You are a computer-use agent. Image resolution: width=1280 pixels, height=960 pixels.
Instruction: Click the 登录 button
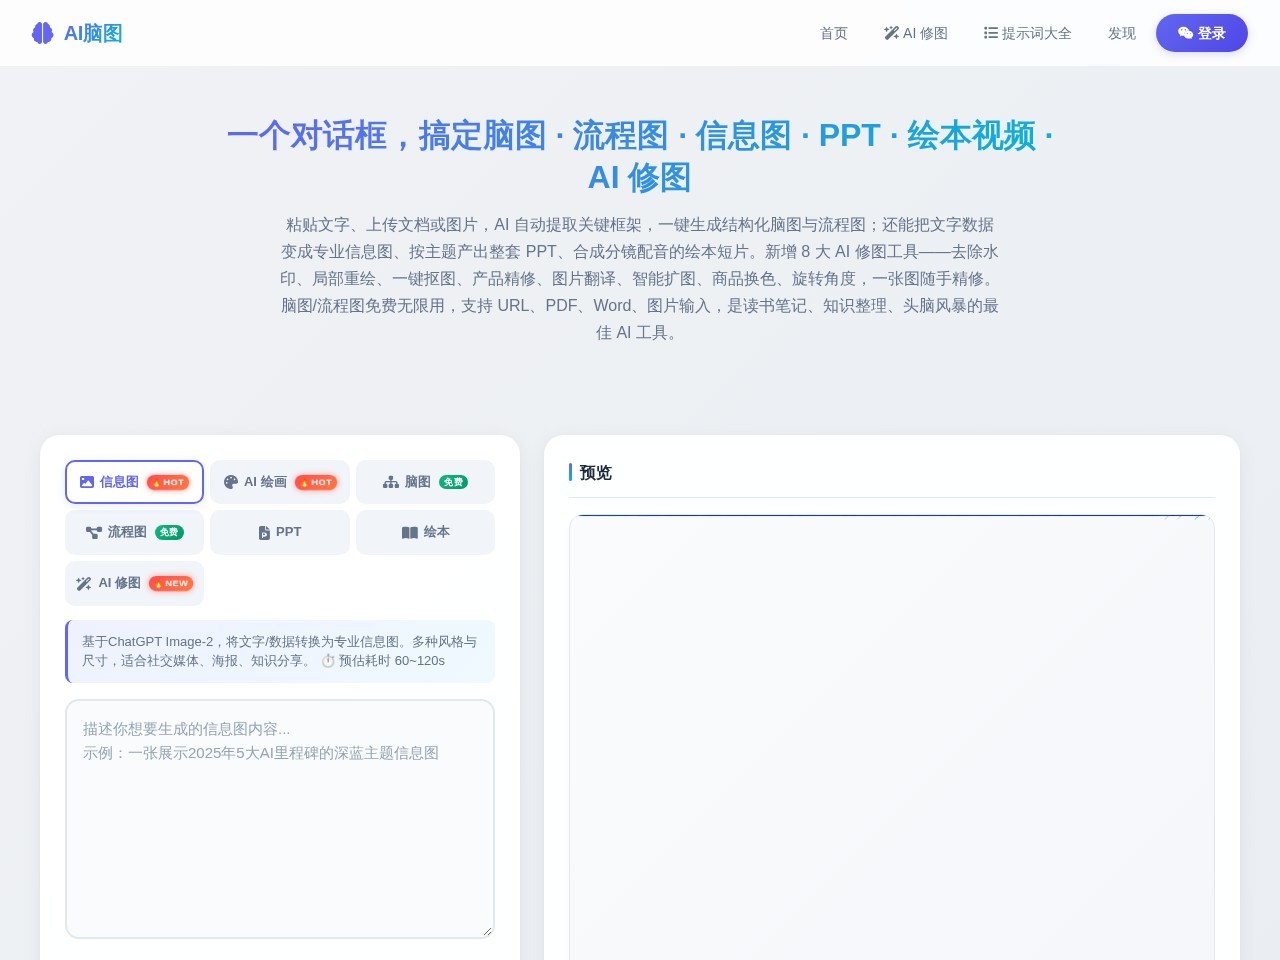tap(1202, 33)
